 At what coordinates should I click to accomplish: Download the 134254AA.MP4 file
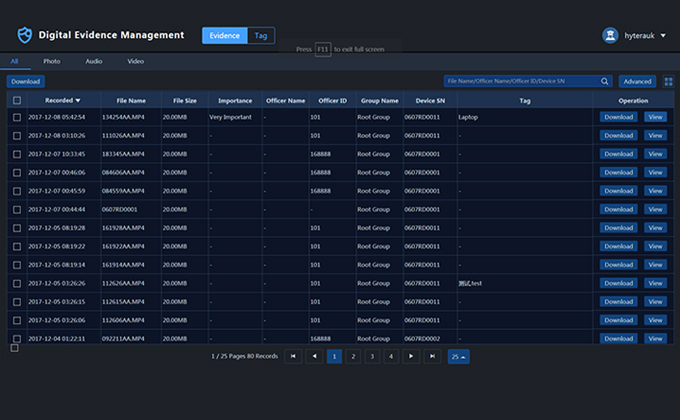click(x=618, y=117)
